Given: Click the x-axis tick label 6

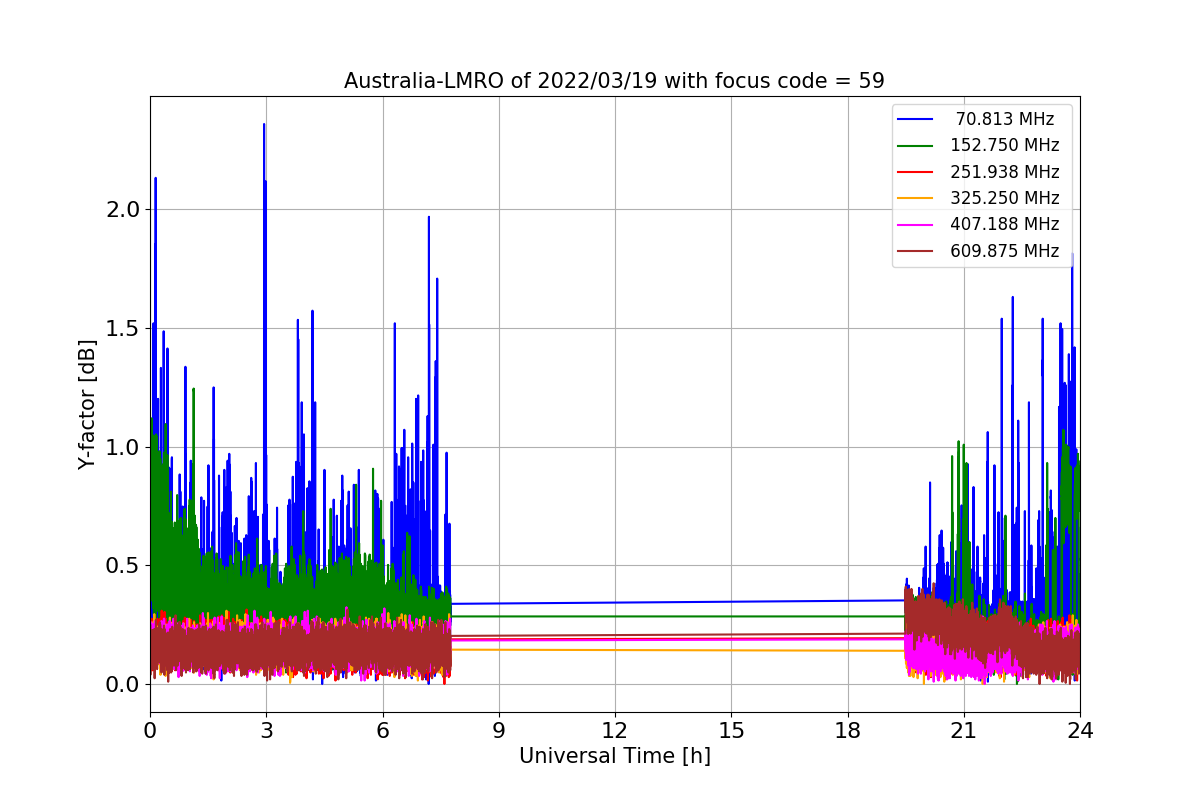Looking at the screenshot, I should pyautogui.click(x=383, y=731).
